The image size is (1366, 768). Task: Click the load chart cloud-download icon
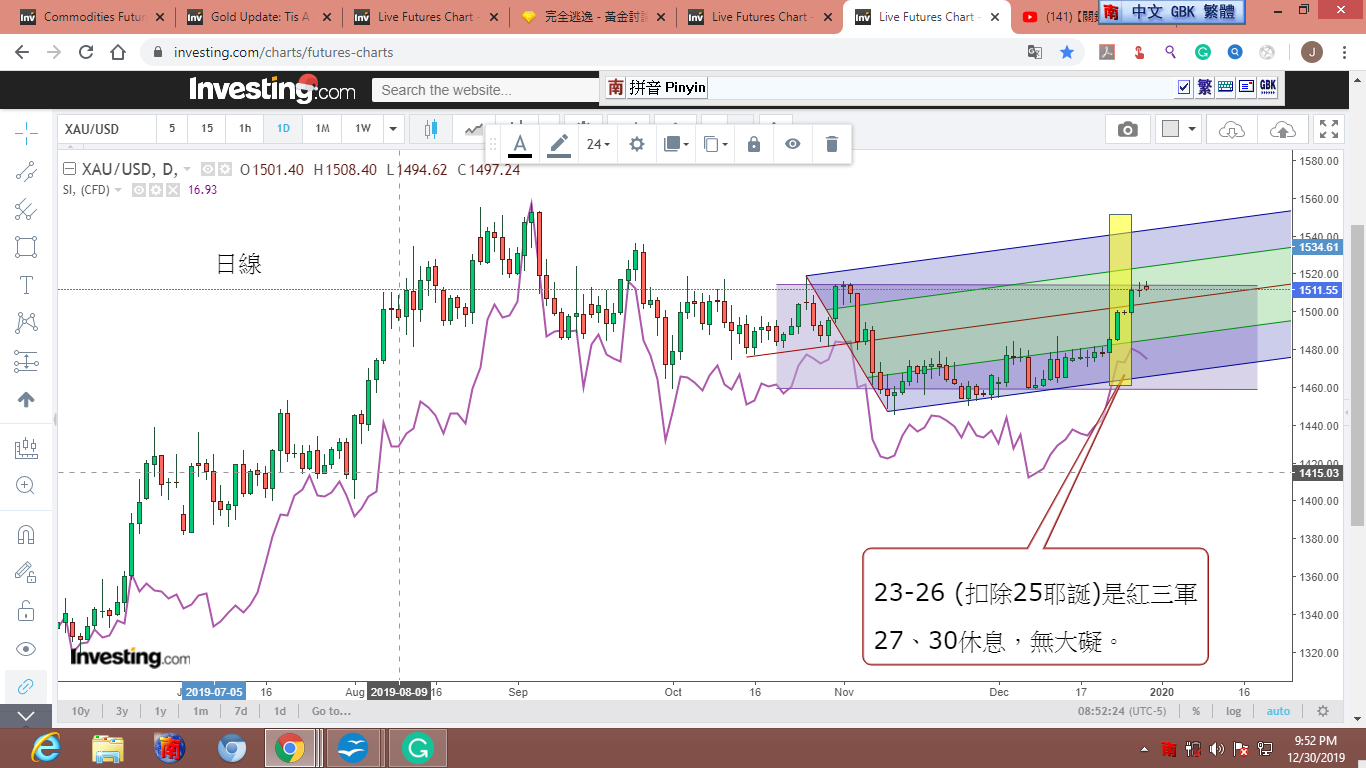(1232, 129)
